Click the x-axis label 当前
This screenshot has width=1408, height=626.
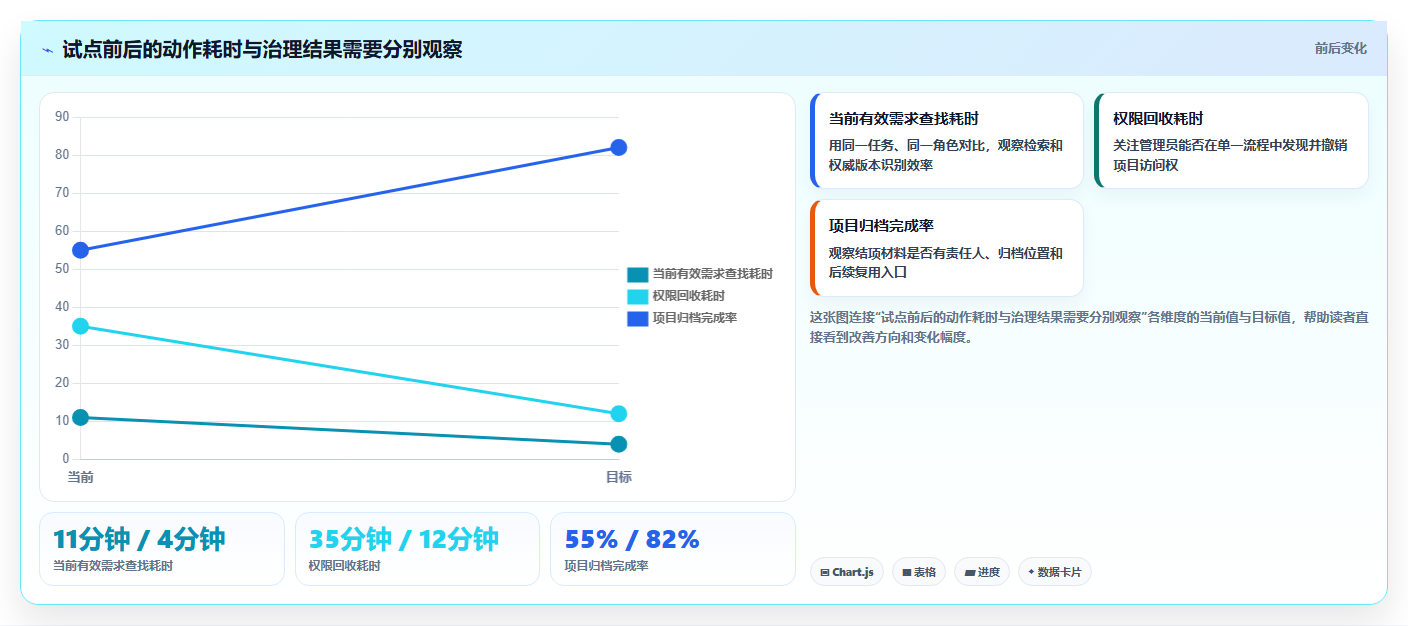(81, 477)
